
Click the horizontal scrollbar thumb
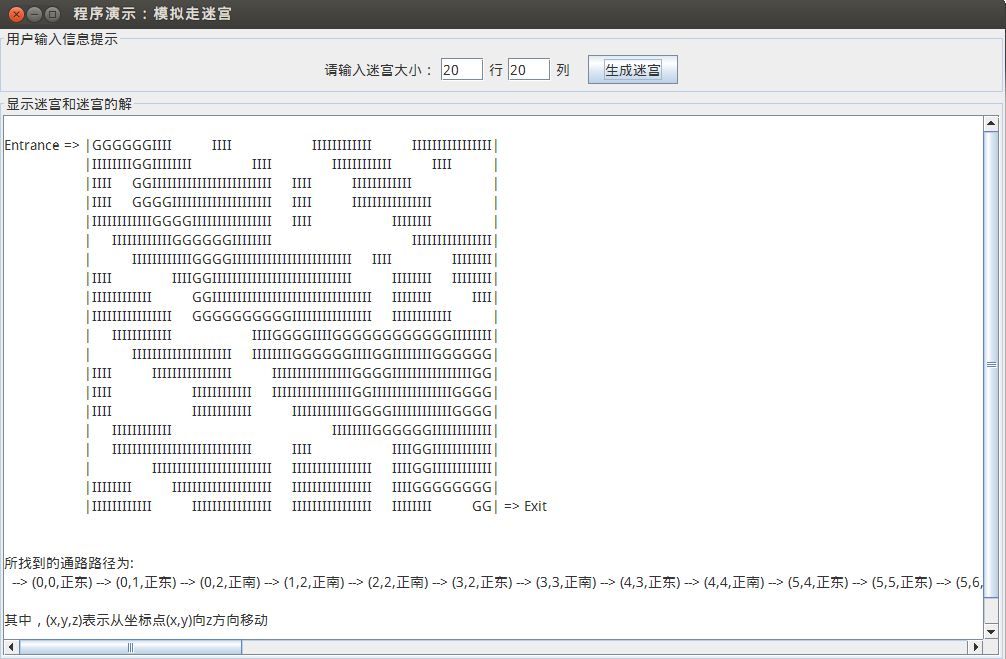tap(130, 648)
